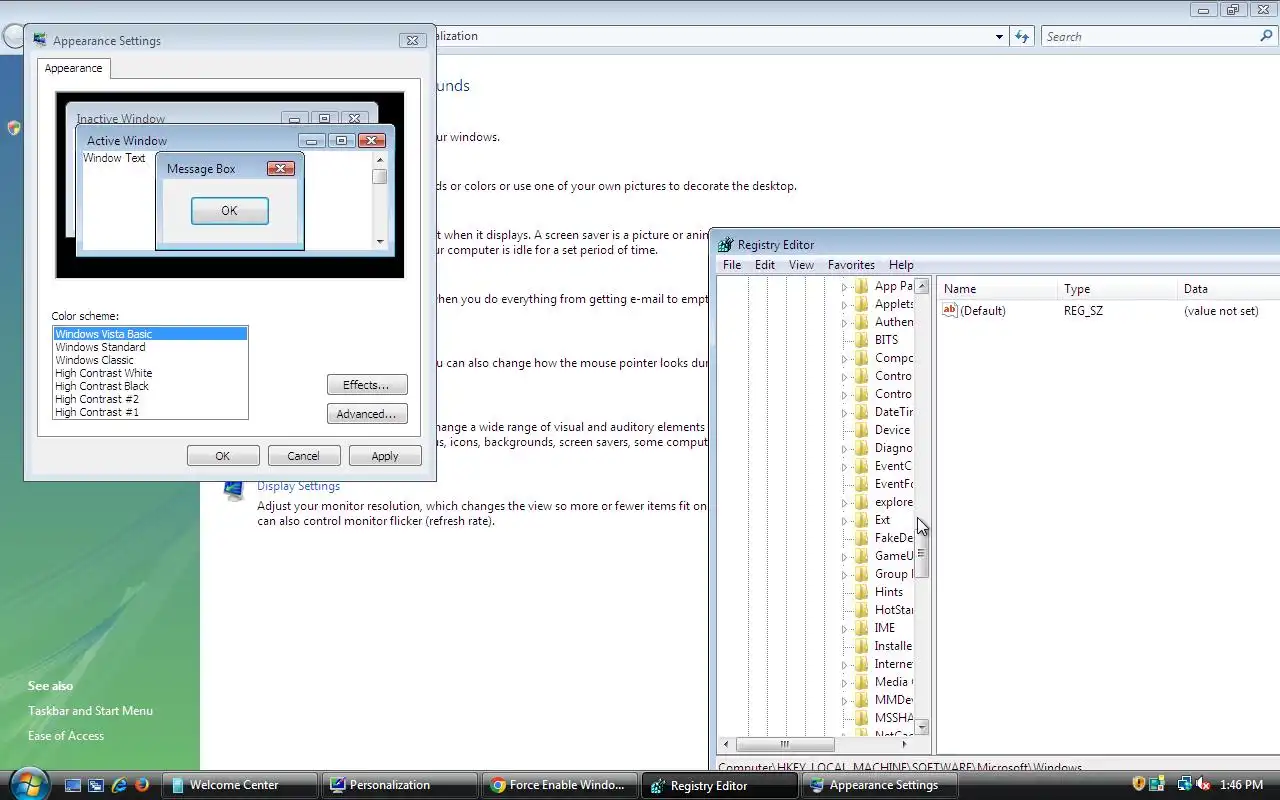Click the Show Desktop quick launch icon
Viewport: 1280px width, 800px height.
[x=73, y=785]
